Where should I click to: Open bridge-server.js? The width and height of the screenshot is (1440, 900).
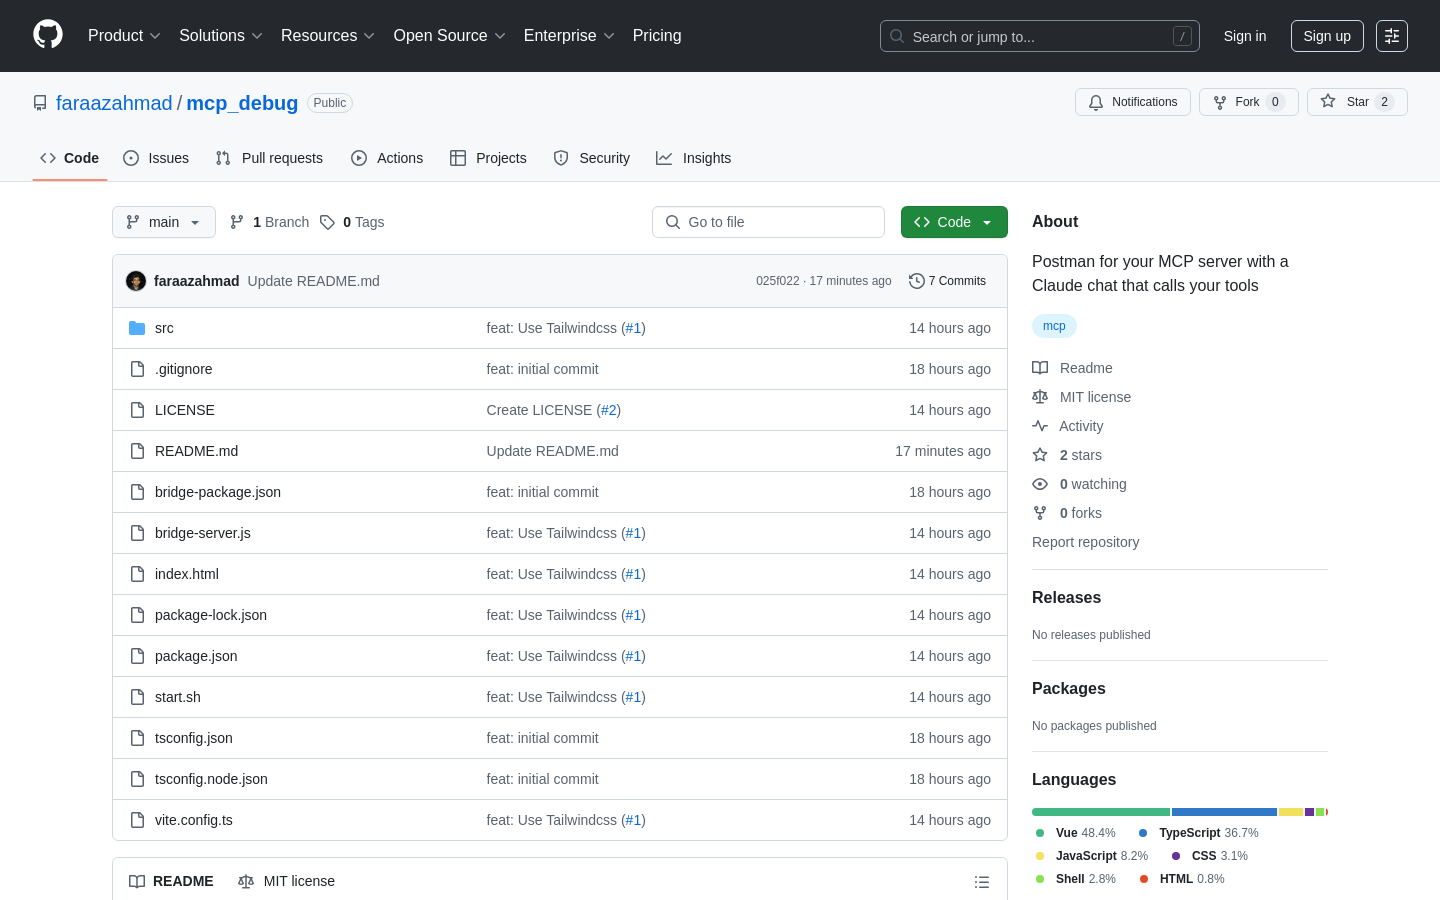point(203,533)
